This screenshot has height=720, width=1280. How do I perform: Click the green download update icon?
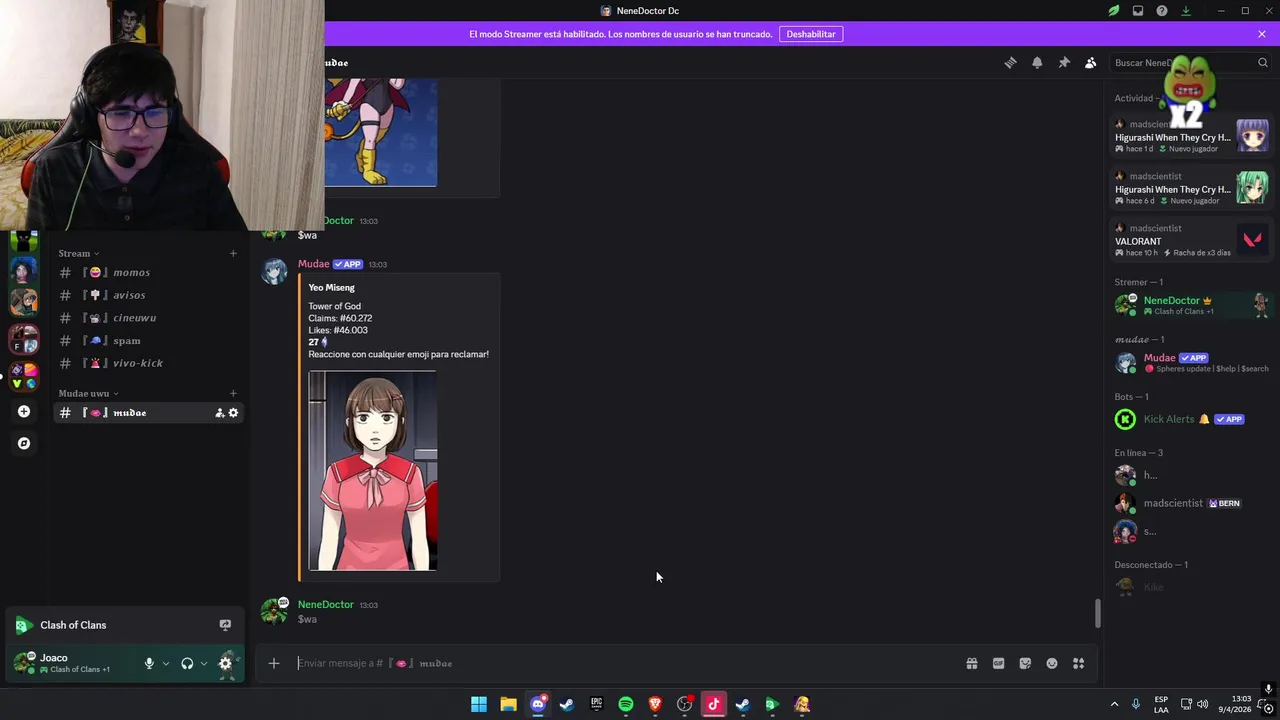[1186, 11]
